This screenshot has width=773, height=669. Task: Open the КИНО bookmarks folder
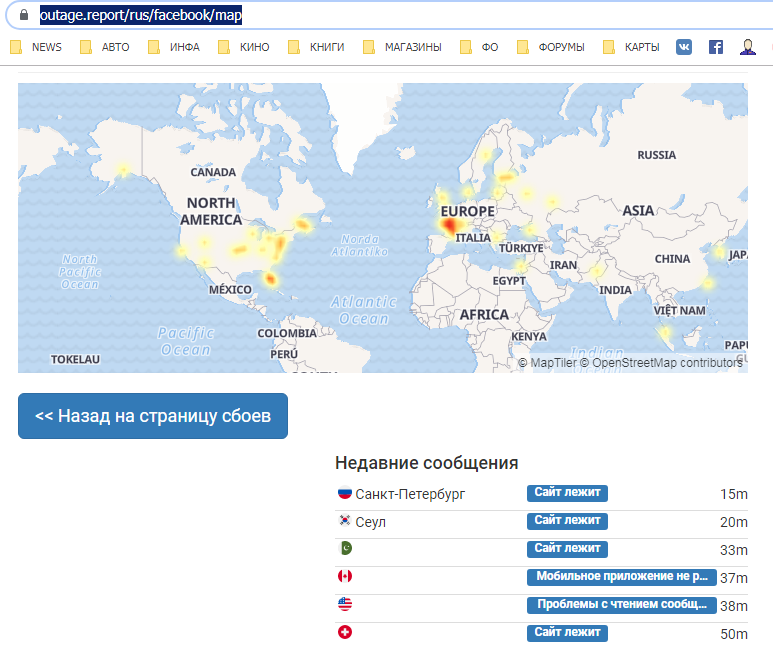(x=244, y=47)
